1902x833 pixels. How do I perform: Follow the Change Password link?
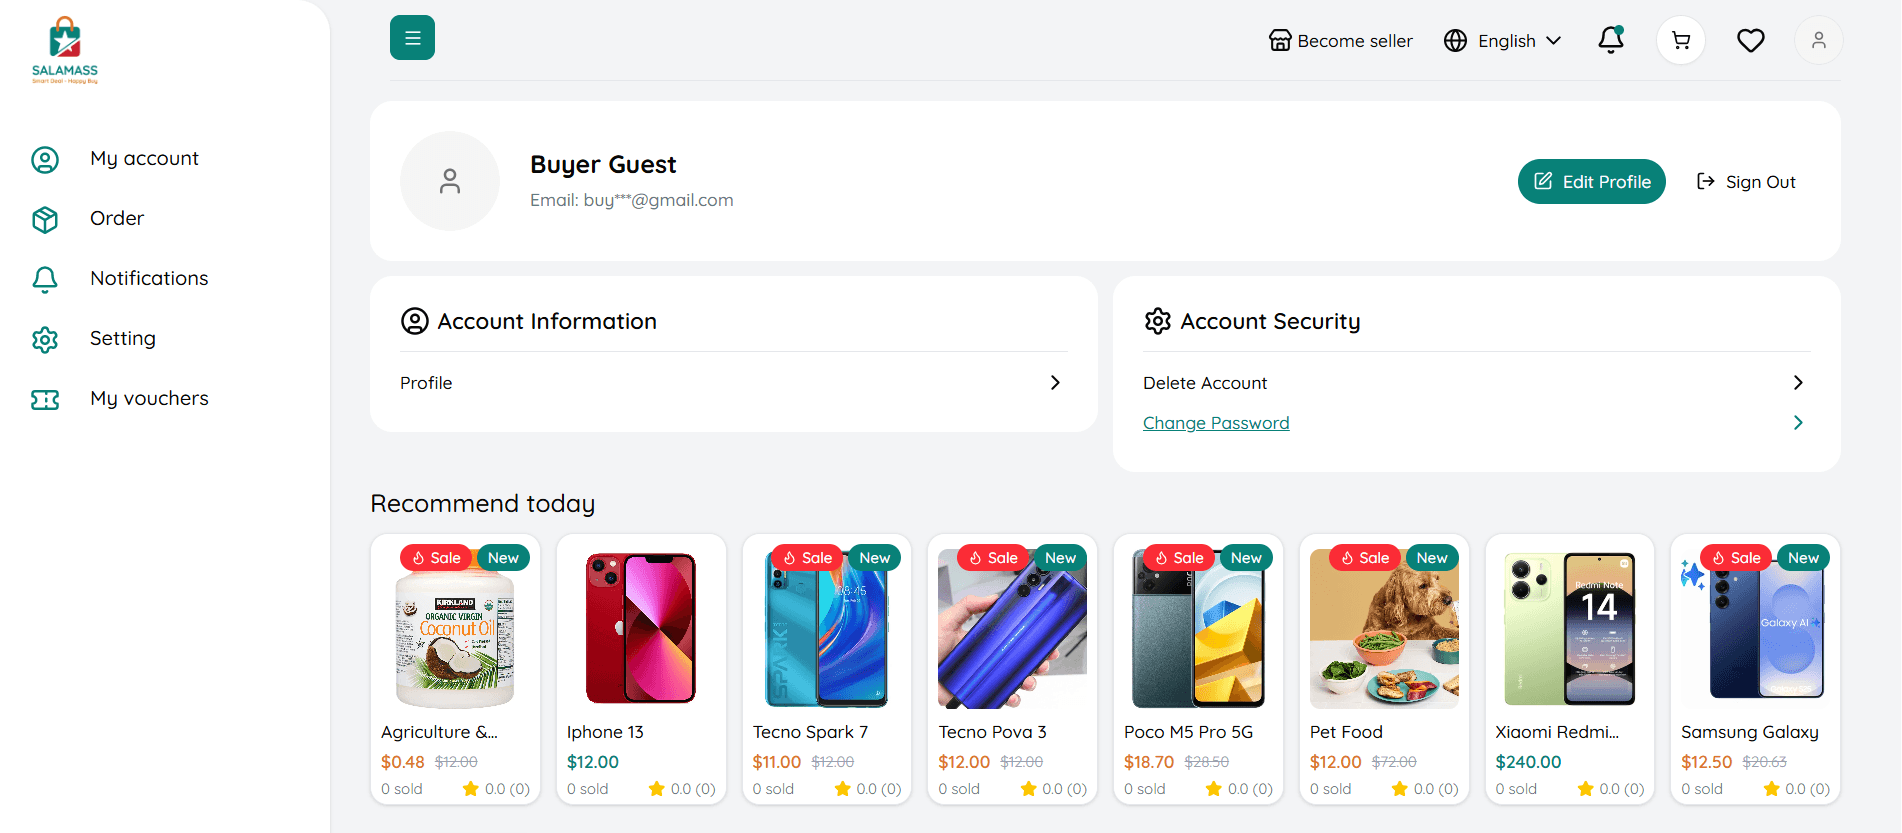click(1216, 423)
